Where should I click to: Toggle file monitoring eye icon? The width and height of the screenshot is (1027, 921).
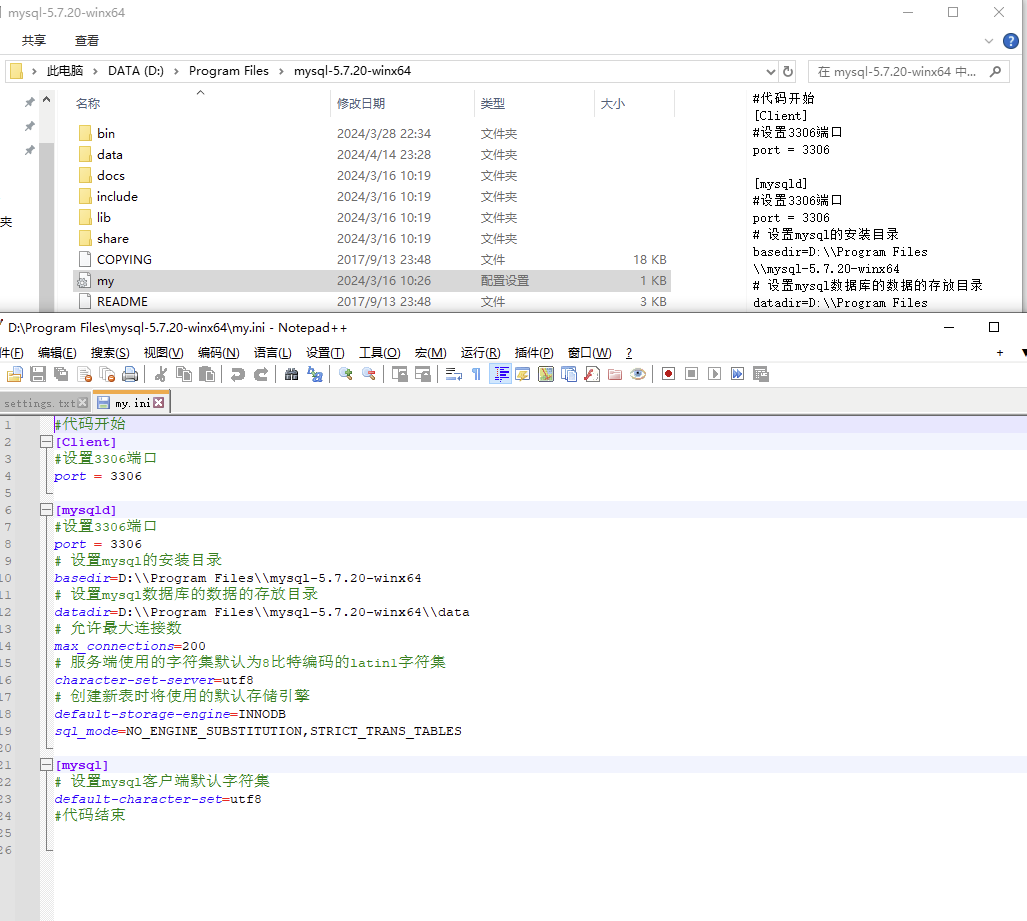point(638,374)
